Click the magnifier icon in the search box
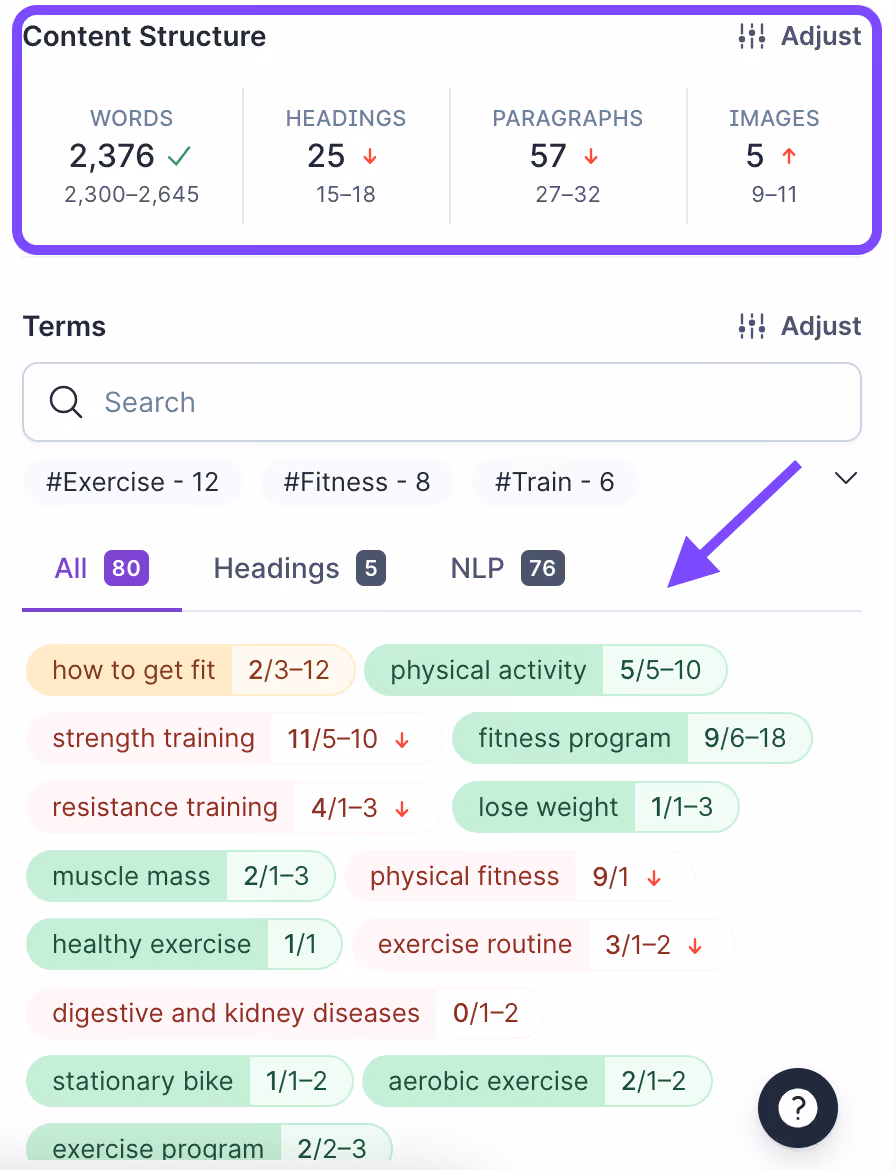This screenshot has height=1170, width=896. (x=66, y=402)
